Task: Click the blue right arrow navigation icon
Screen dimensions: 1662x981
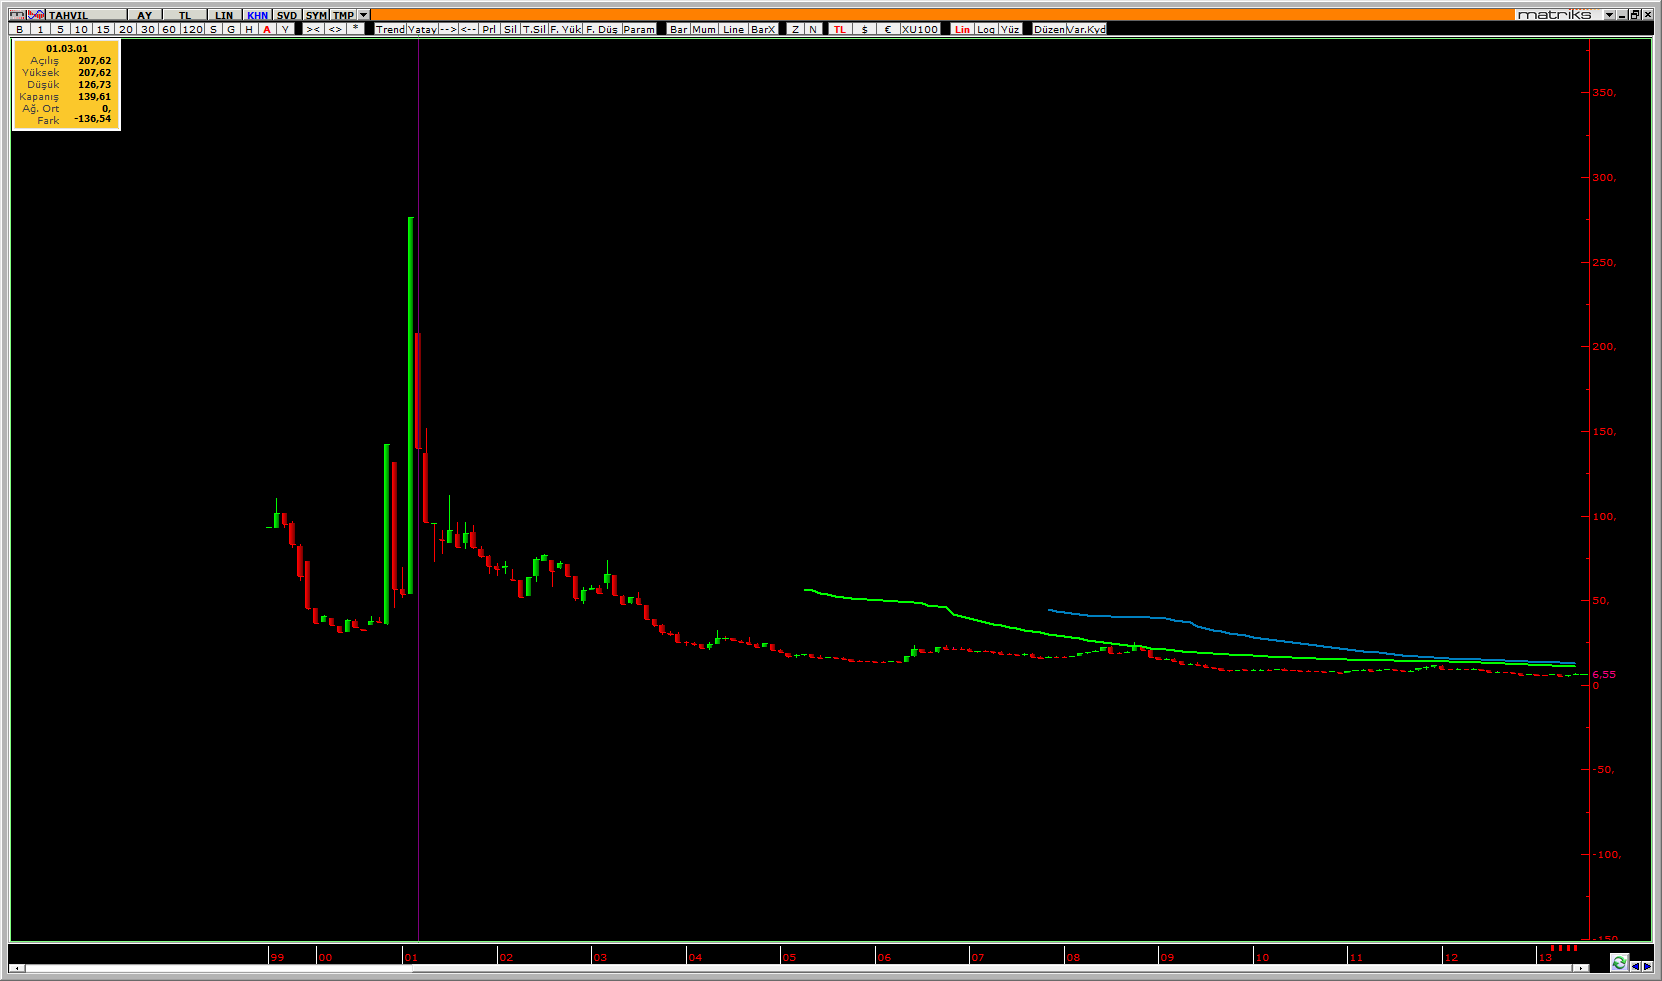Action: click(1648, 966)
